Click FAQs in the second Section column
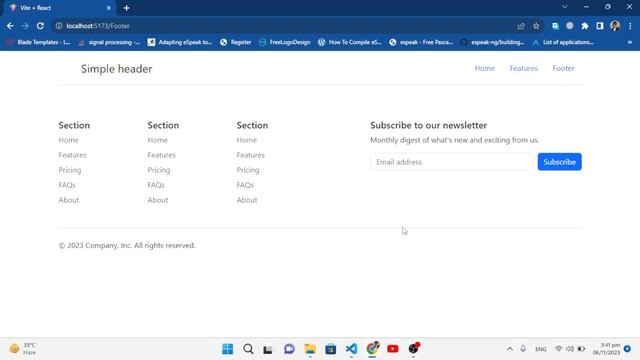 click(156, 185)
